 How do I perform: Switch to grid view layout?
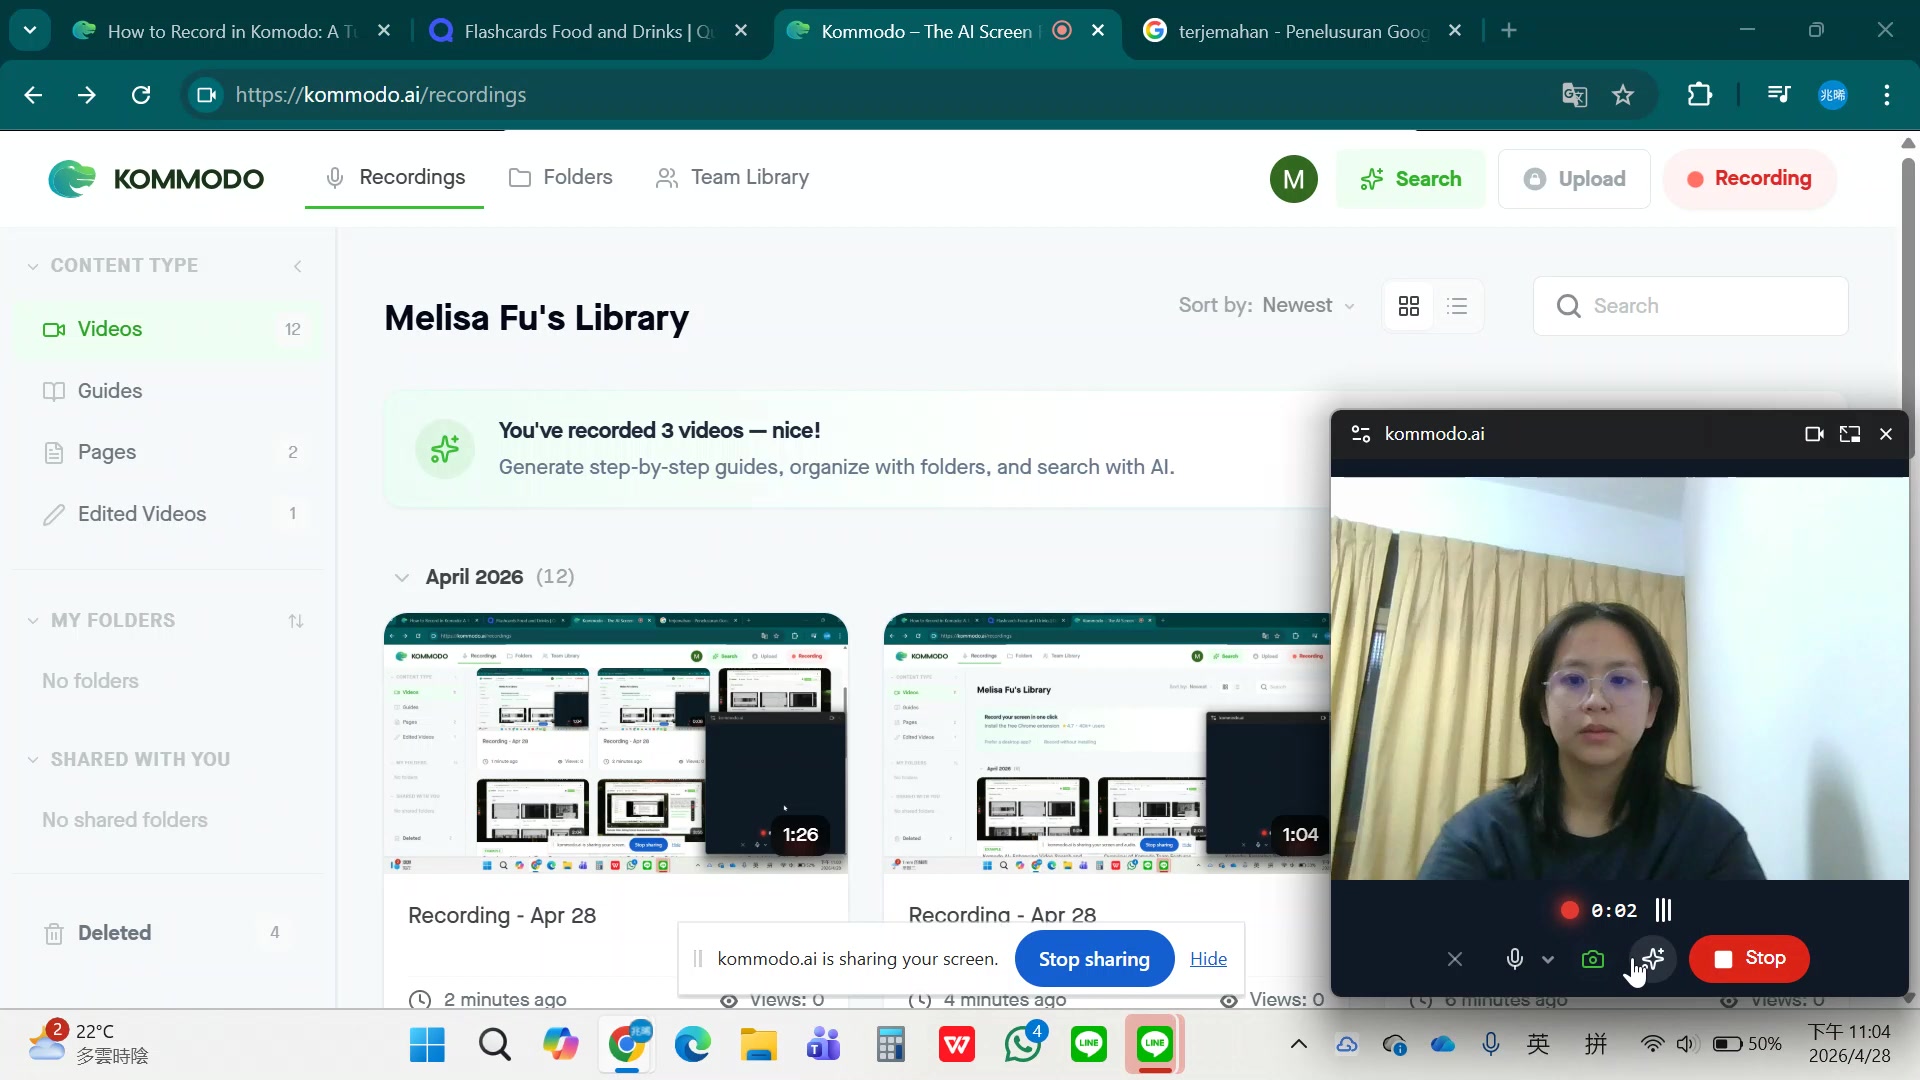(x=1409, y=306)
